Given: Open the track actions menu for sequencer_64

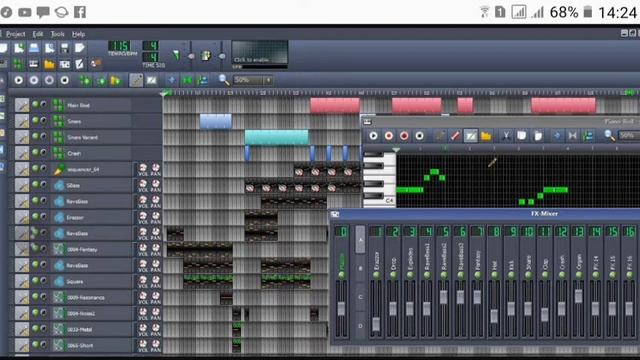Looking at the screenshot, I should tap(22, 169).
